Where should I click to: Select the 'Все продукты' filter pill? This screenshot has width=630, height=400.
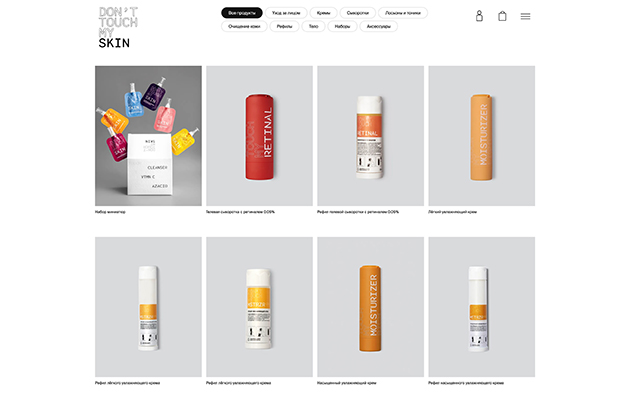click(x=242, y=13)
